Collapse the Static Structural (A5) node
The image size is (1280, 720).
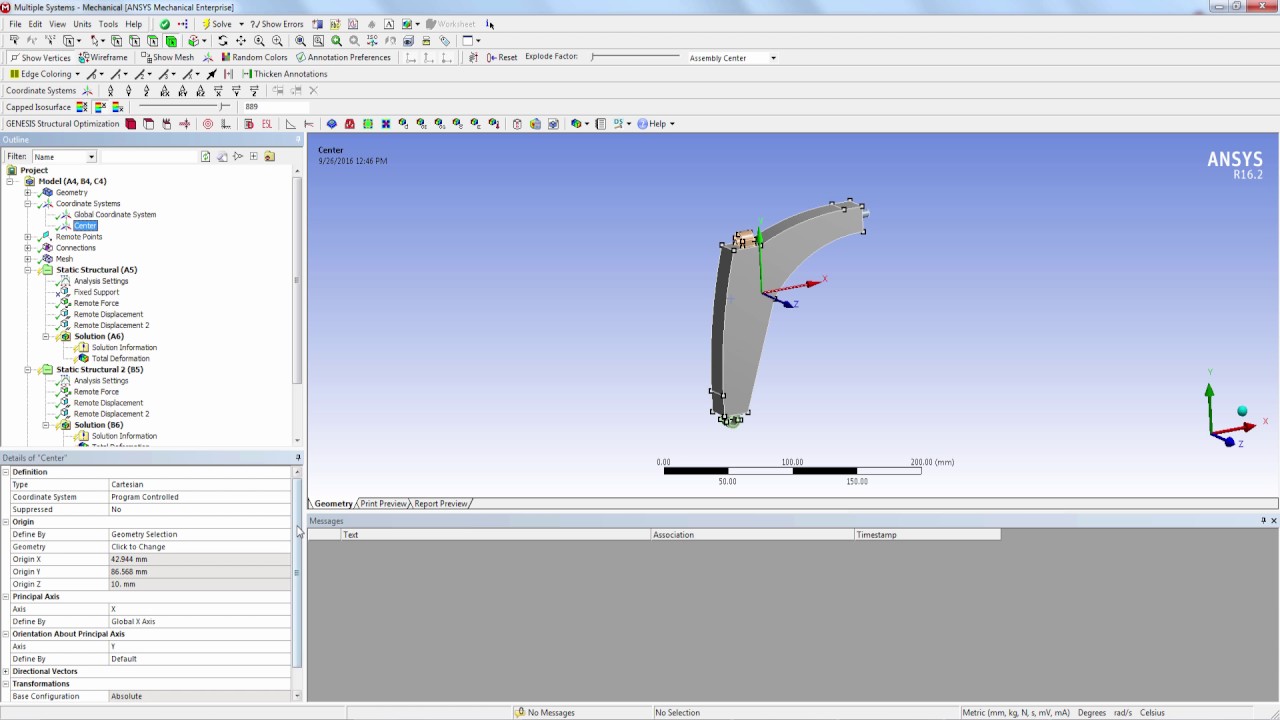(x=28, y=270)
